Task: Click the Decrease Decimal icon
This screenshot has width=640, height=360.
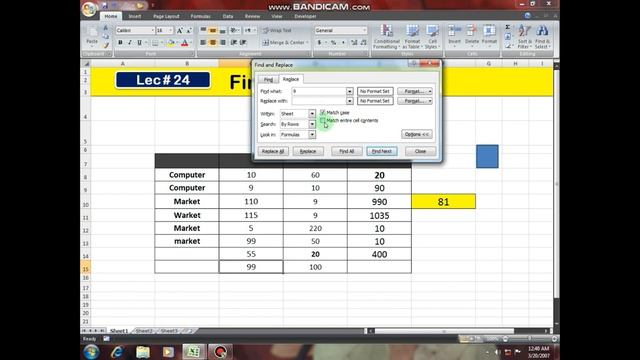Action: click(363, 42)
